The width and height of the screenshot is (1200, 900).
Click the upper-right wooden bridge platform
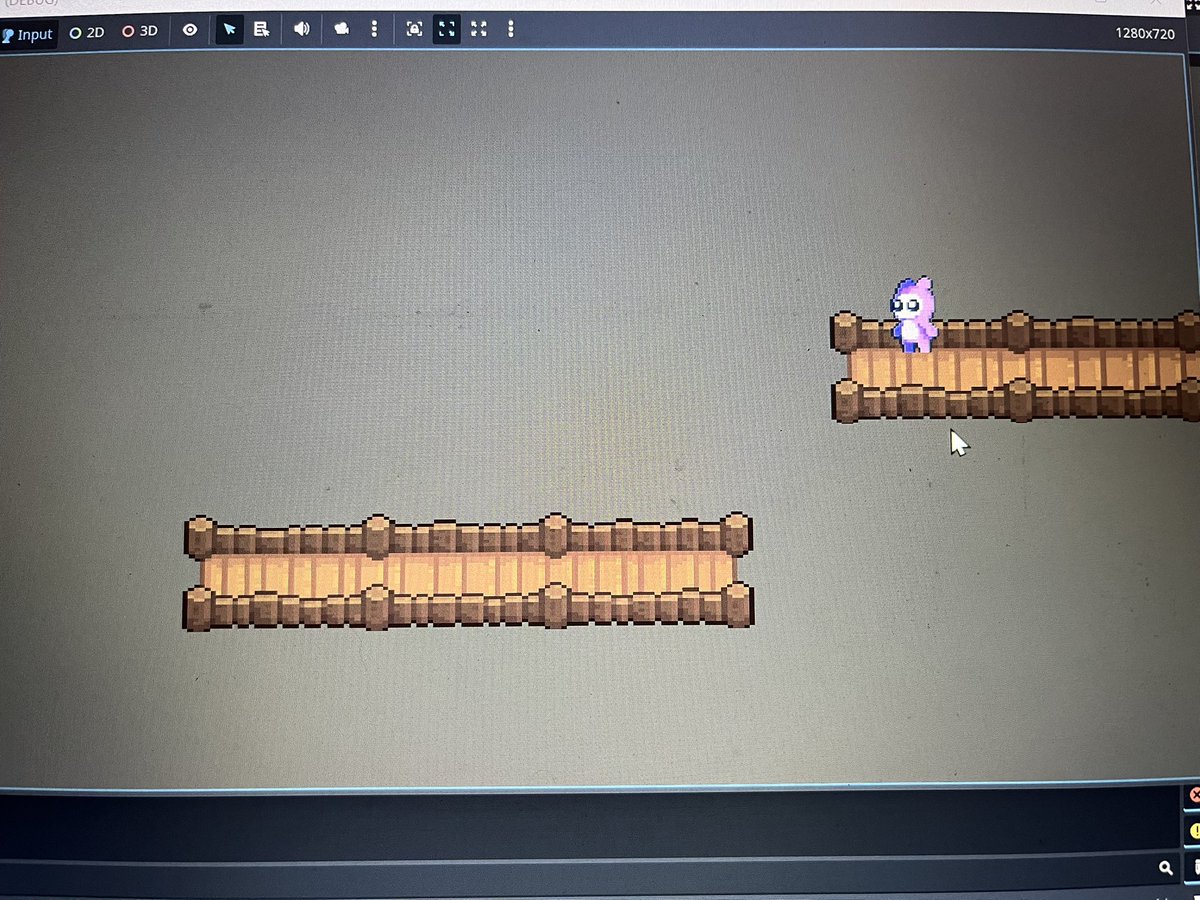click(x=1015, y=366)
